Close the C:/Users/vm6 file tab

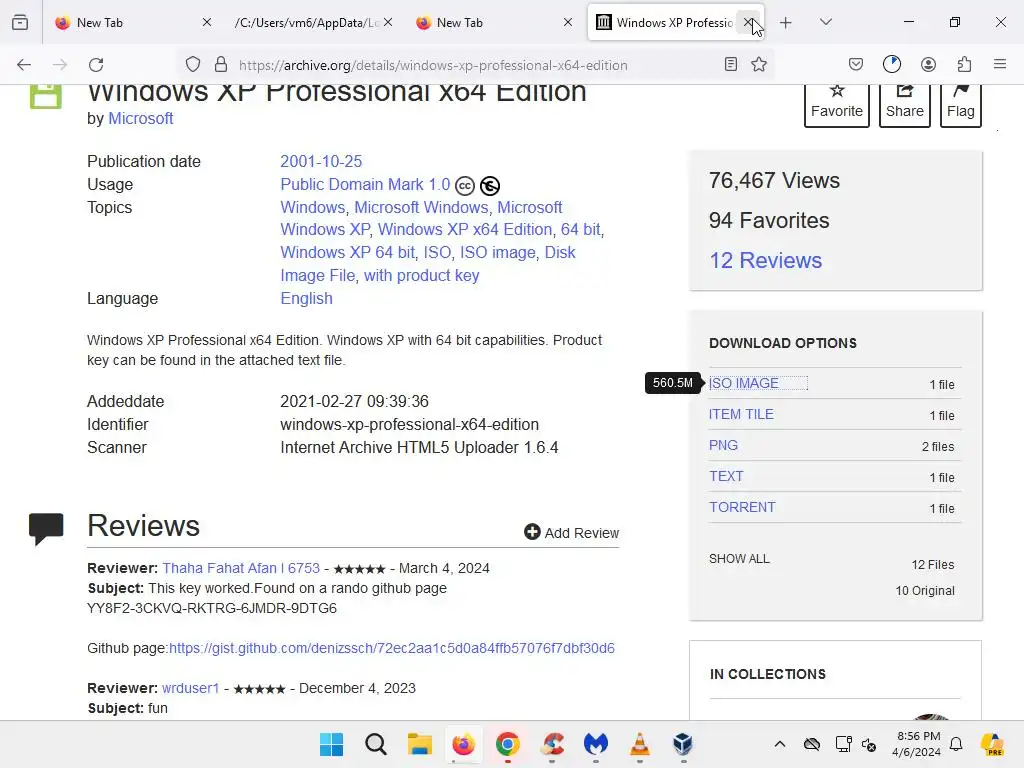click(x=388, y=22)
